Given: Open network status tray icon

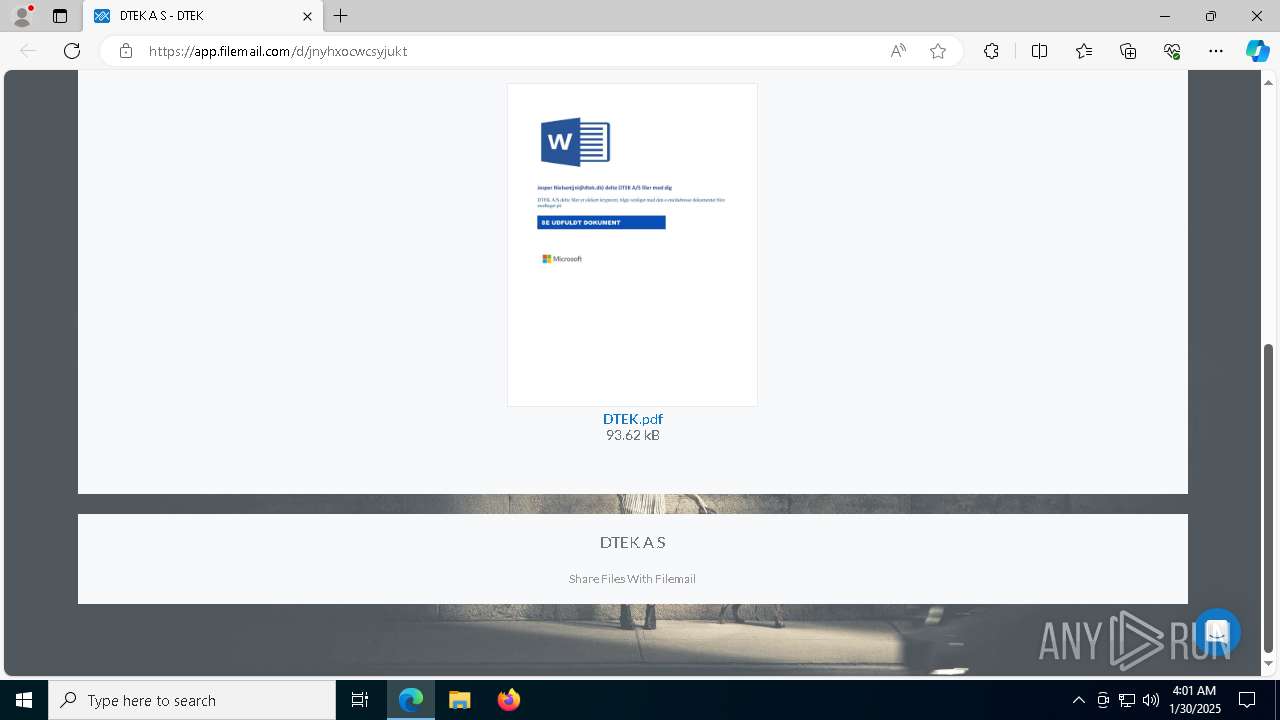Looking at the screenshot, I should (x=1127, y=700).
